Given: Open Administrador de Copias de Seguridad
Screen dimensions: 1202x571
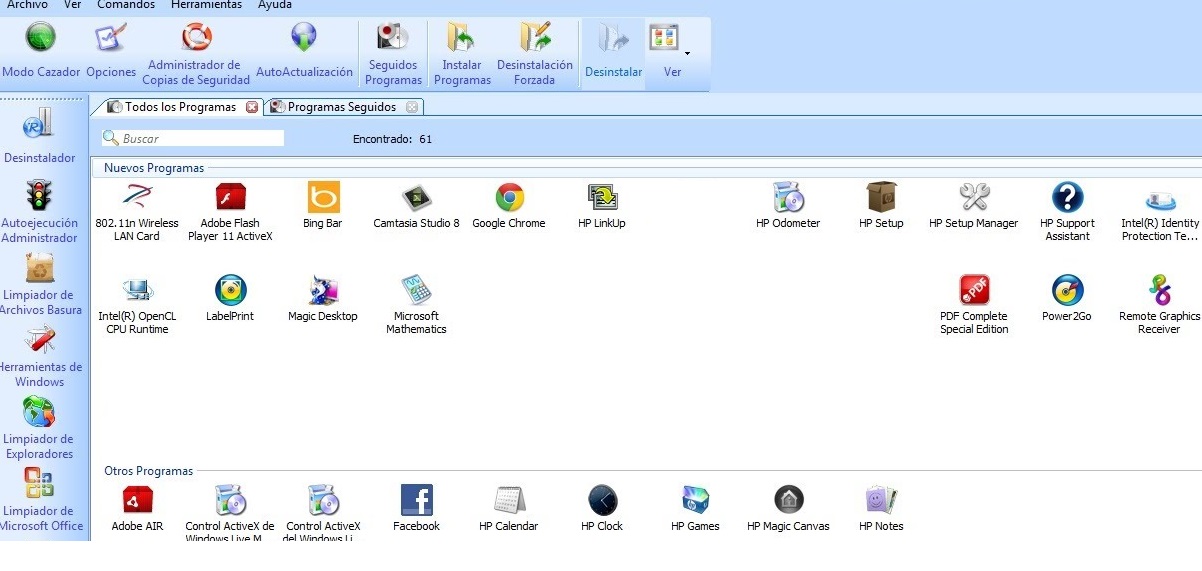Looking at the screenshot, I should 196,55.
